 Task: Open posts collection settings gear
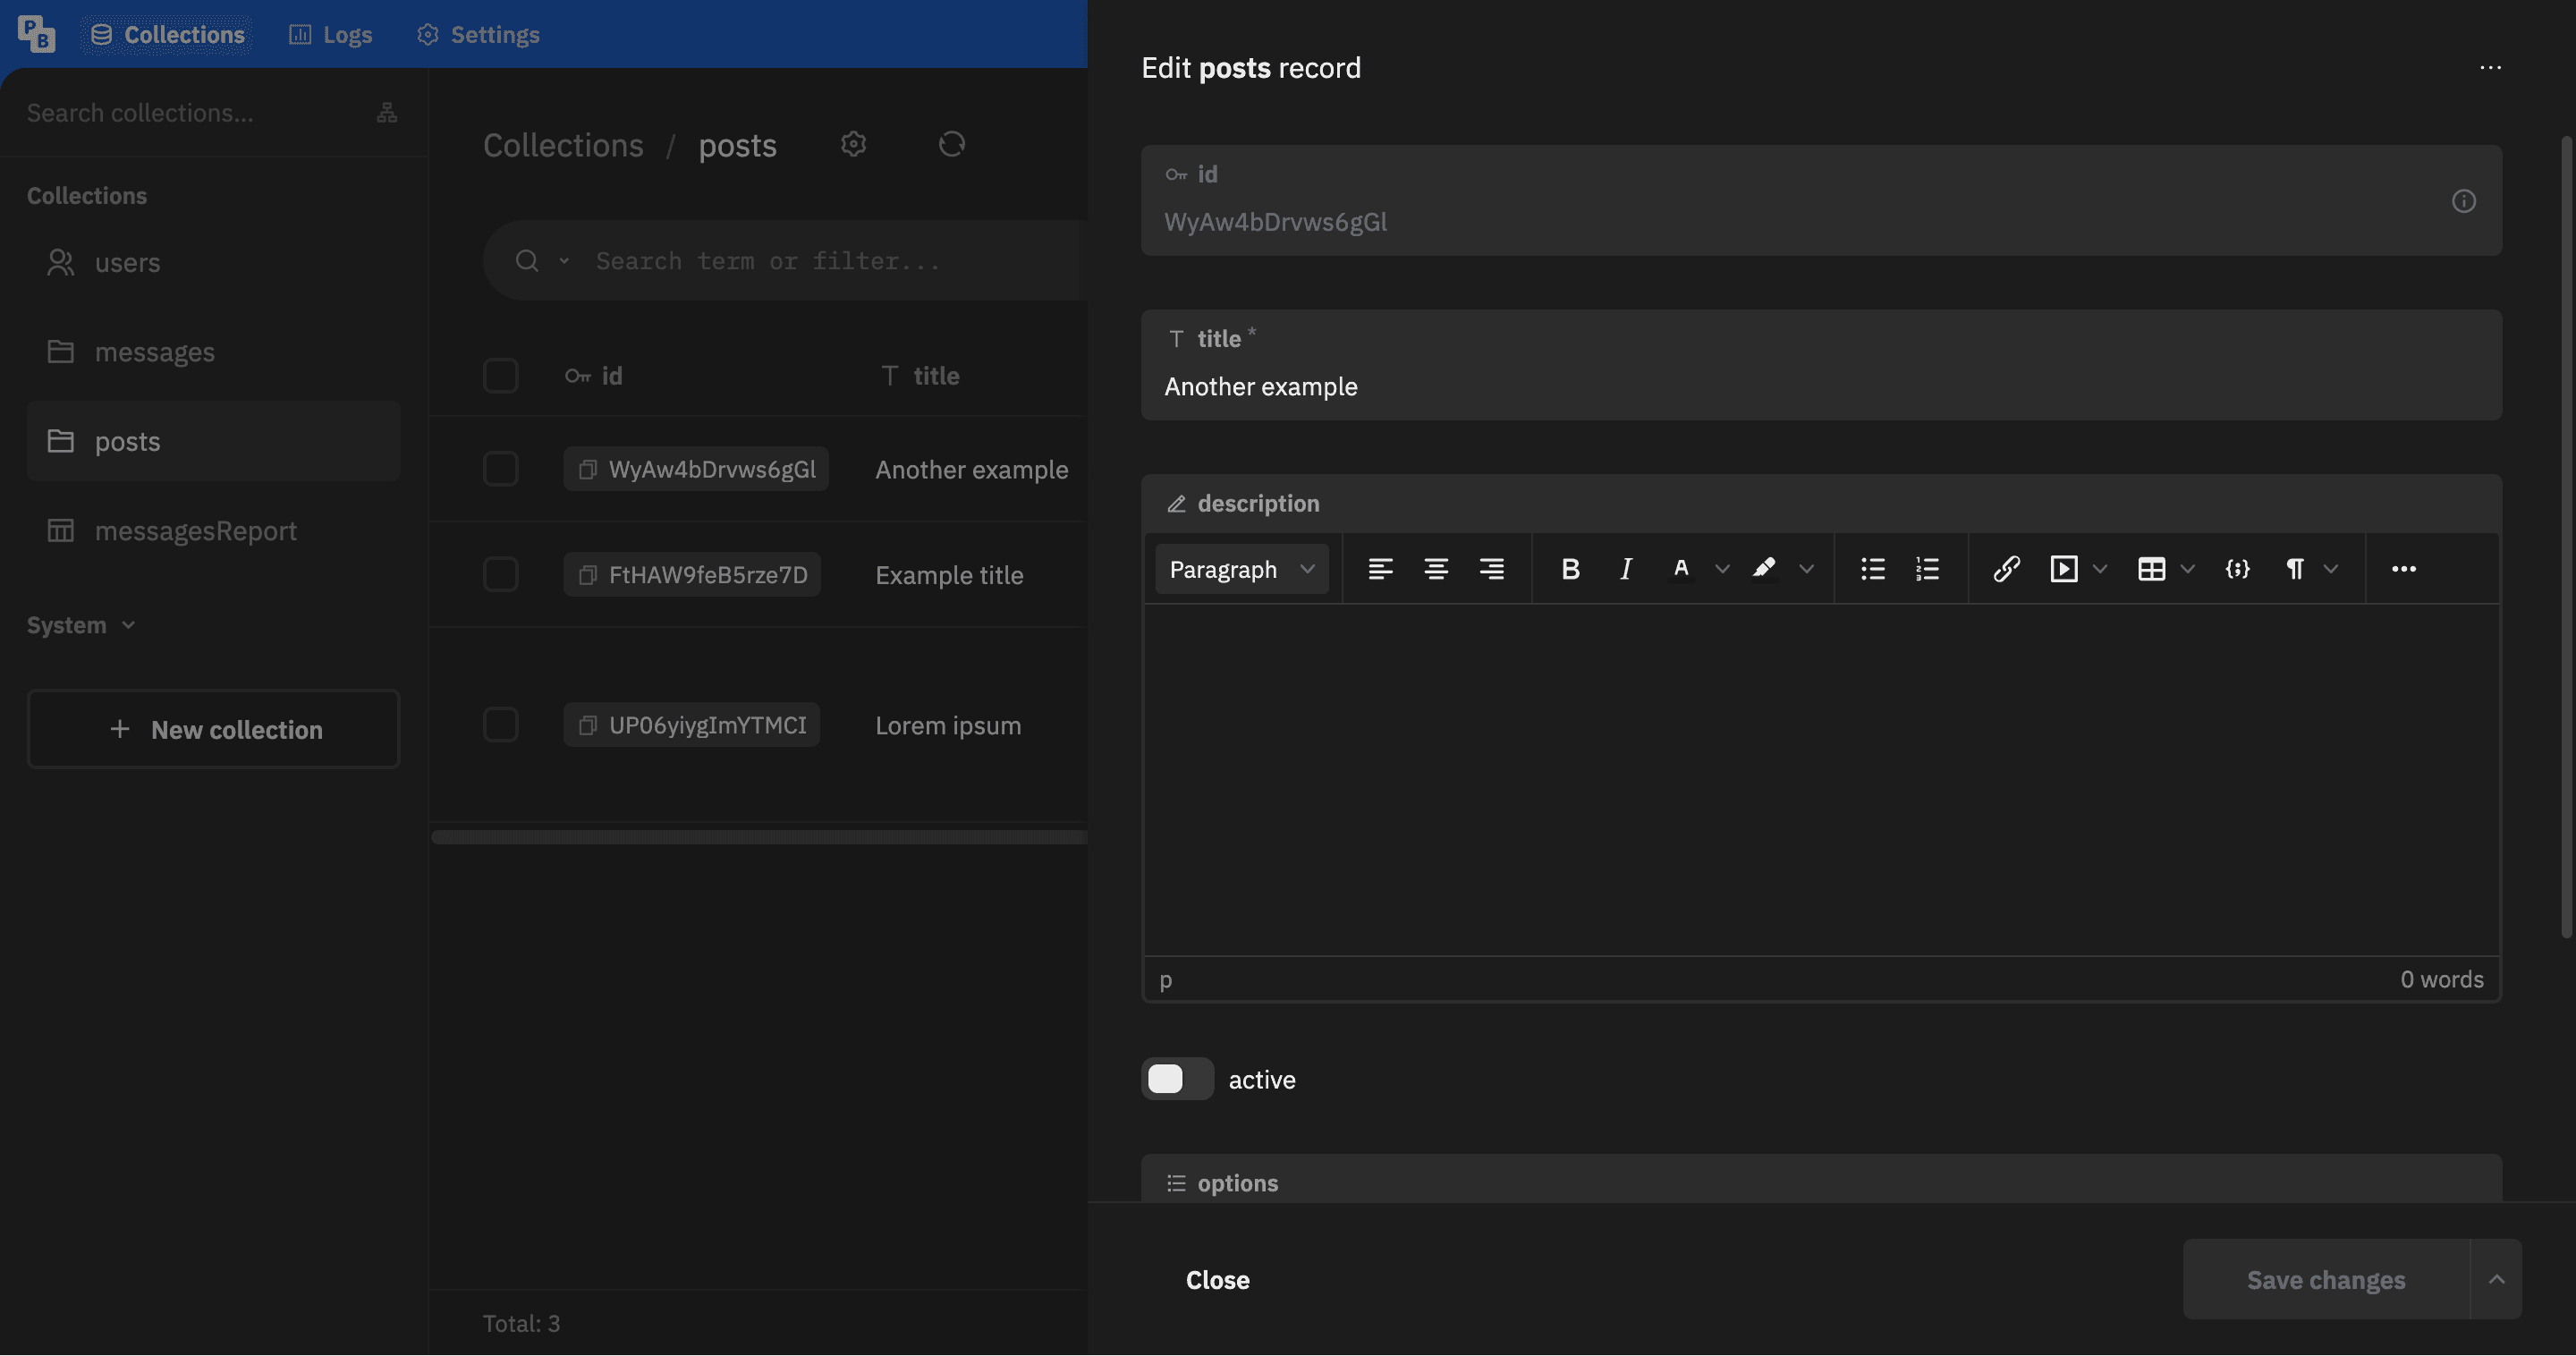point(853,144)
